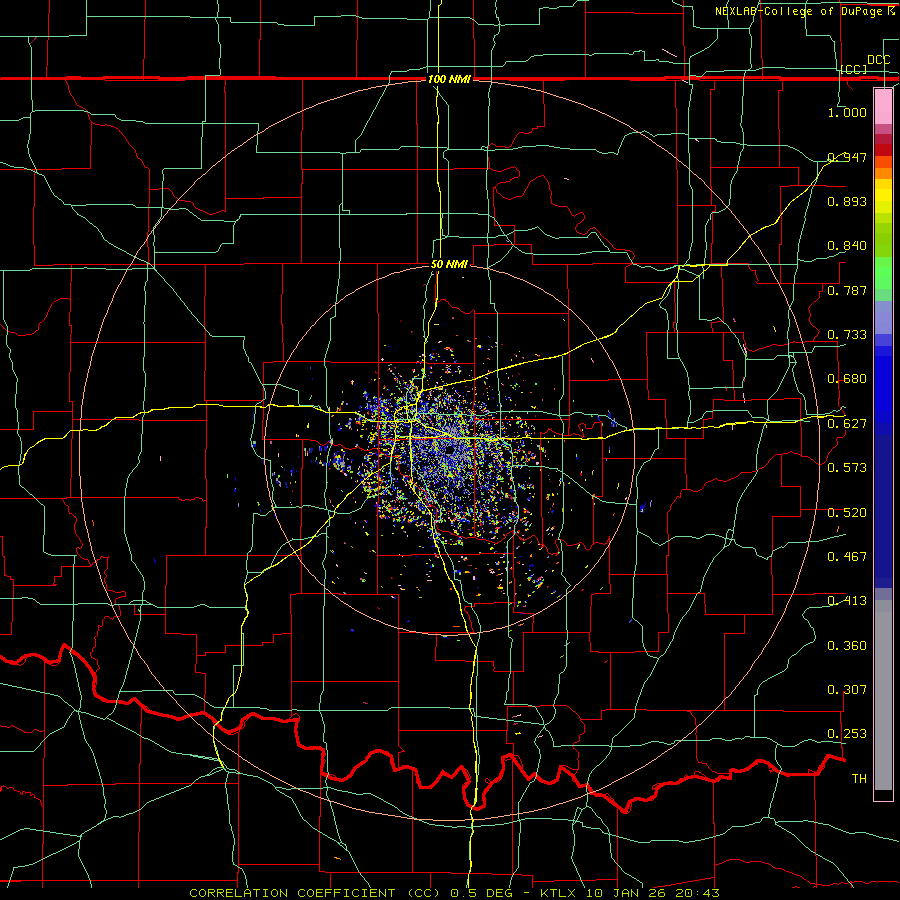Pick the pink swatch atop the color scale
The height and width of the screenshot is (900, 900).
coord(883,106)
